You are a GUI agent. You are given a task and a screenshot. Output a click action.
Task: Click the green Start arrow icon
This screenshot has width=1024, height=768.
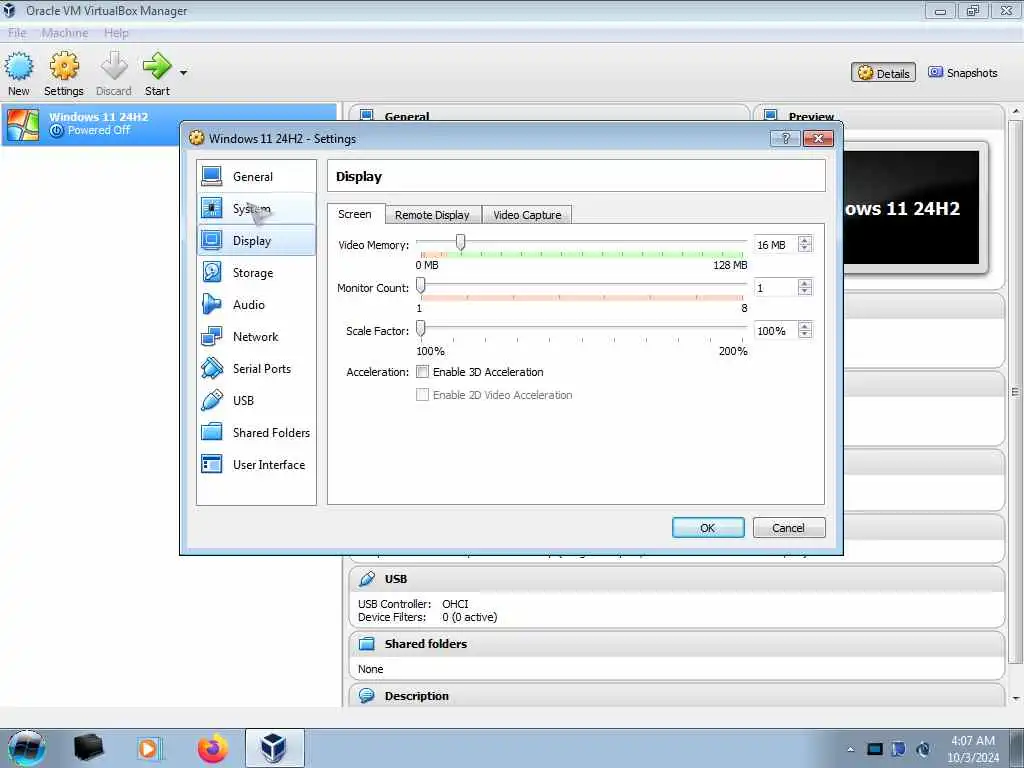[x=157, y=66]
